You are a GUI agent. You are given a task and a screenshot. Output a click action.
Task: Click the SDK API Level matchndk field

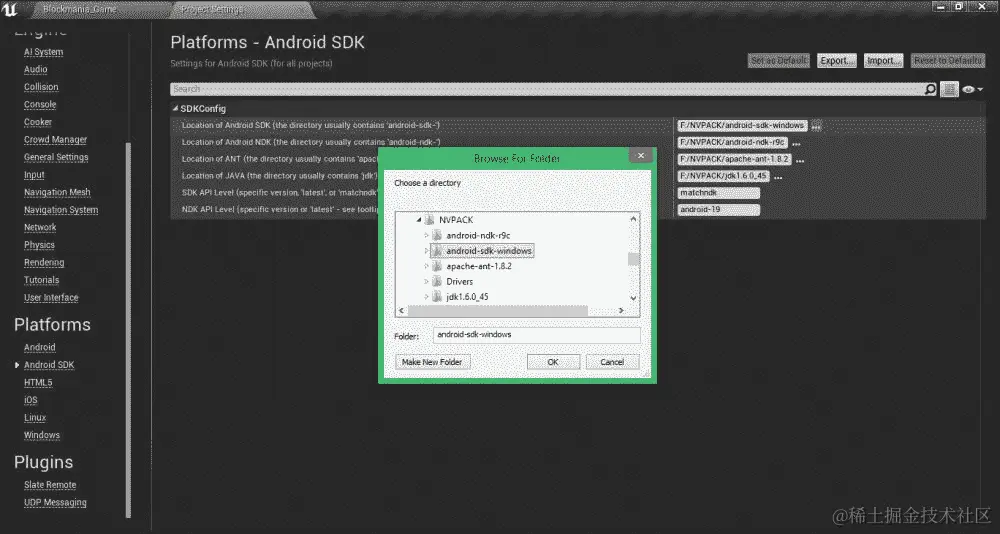pos(719,193)
